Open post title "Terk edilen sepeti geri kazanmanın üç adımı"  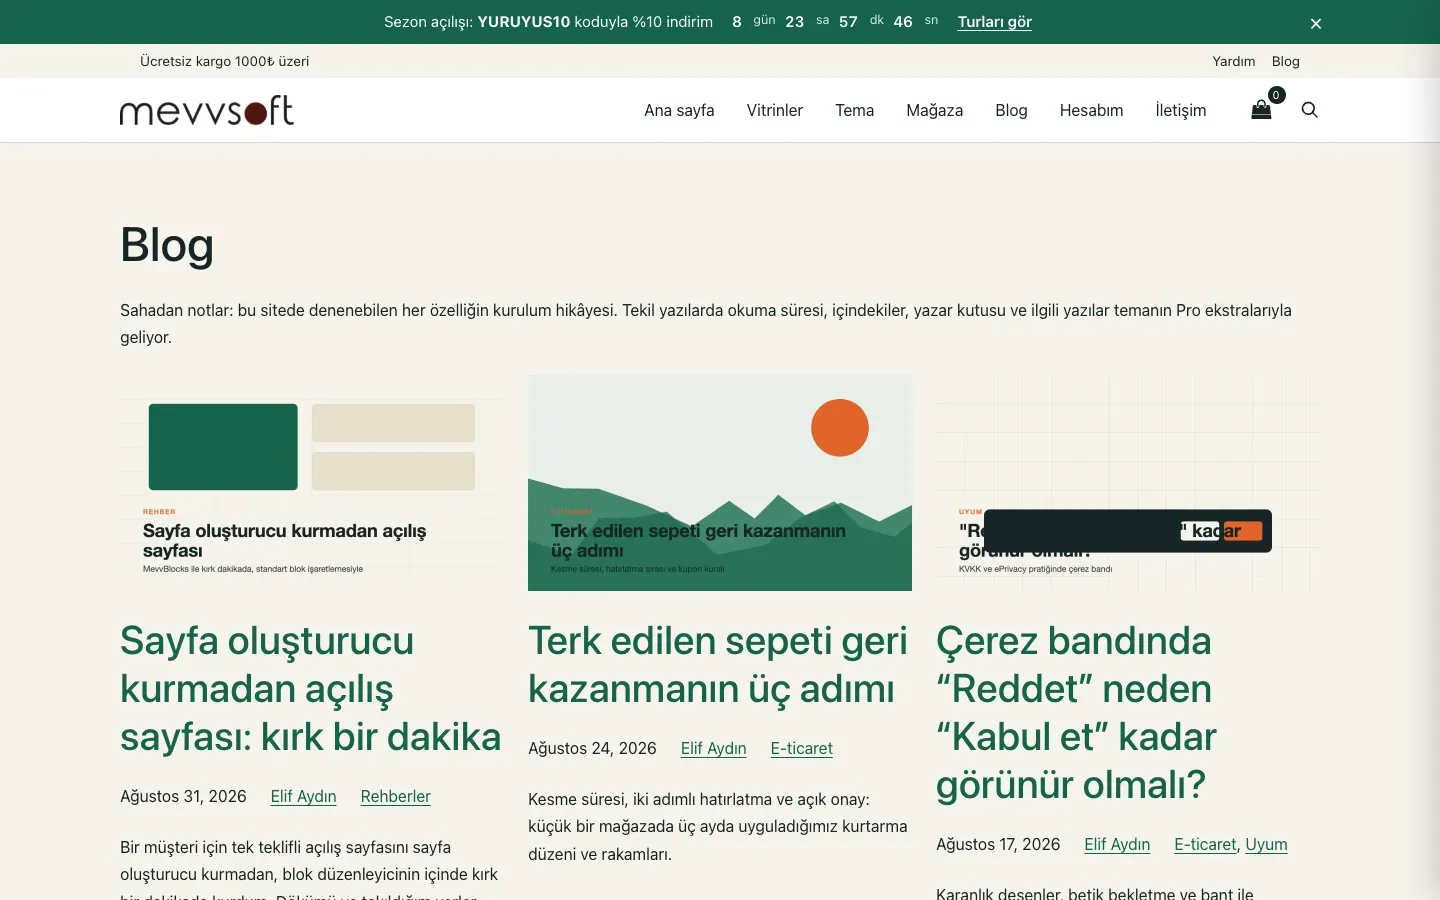(x=718, y=665)
